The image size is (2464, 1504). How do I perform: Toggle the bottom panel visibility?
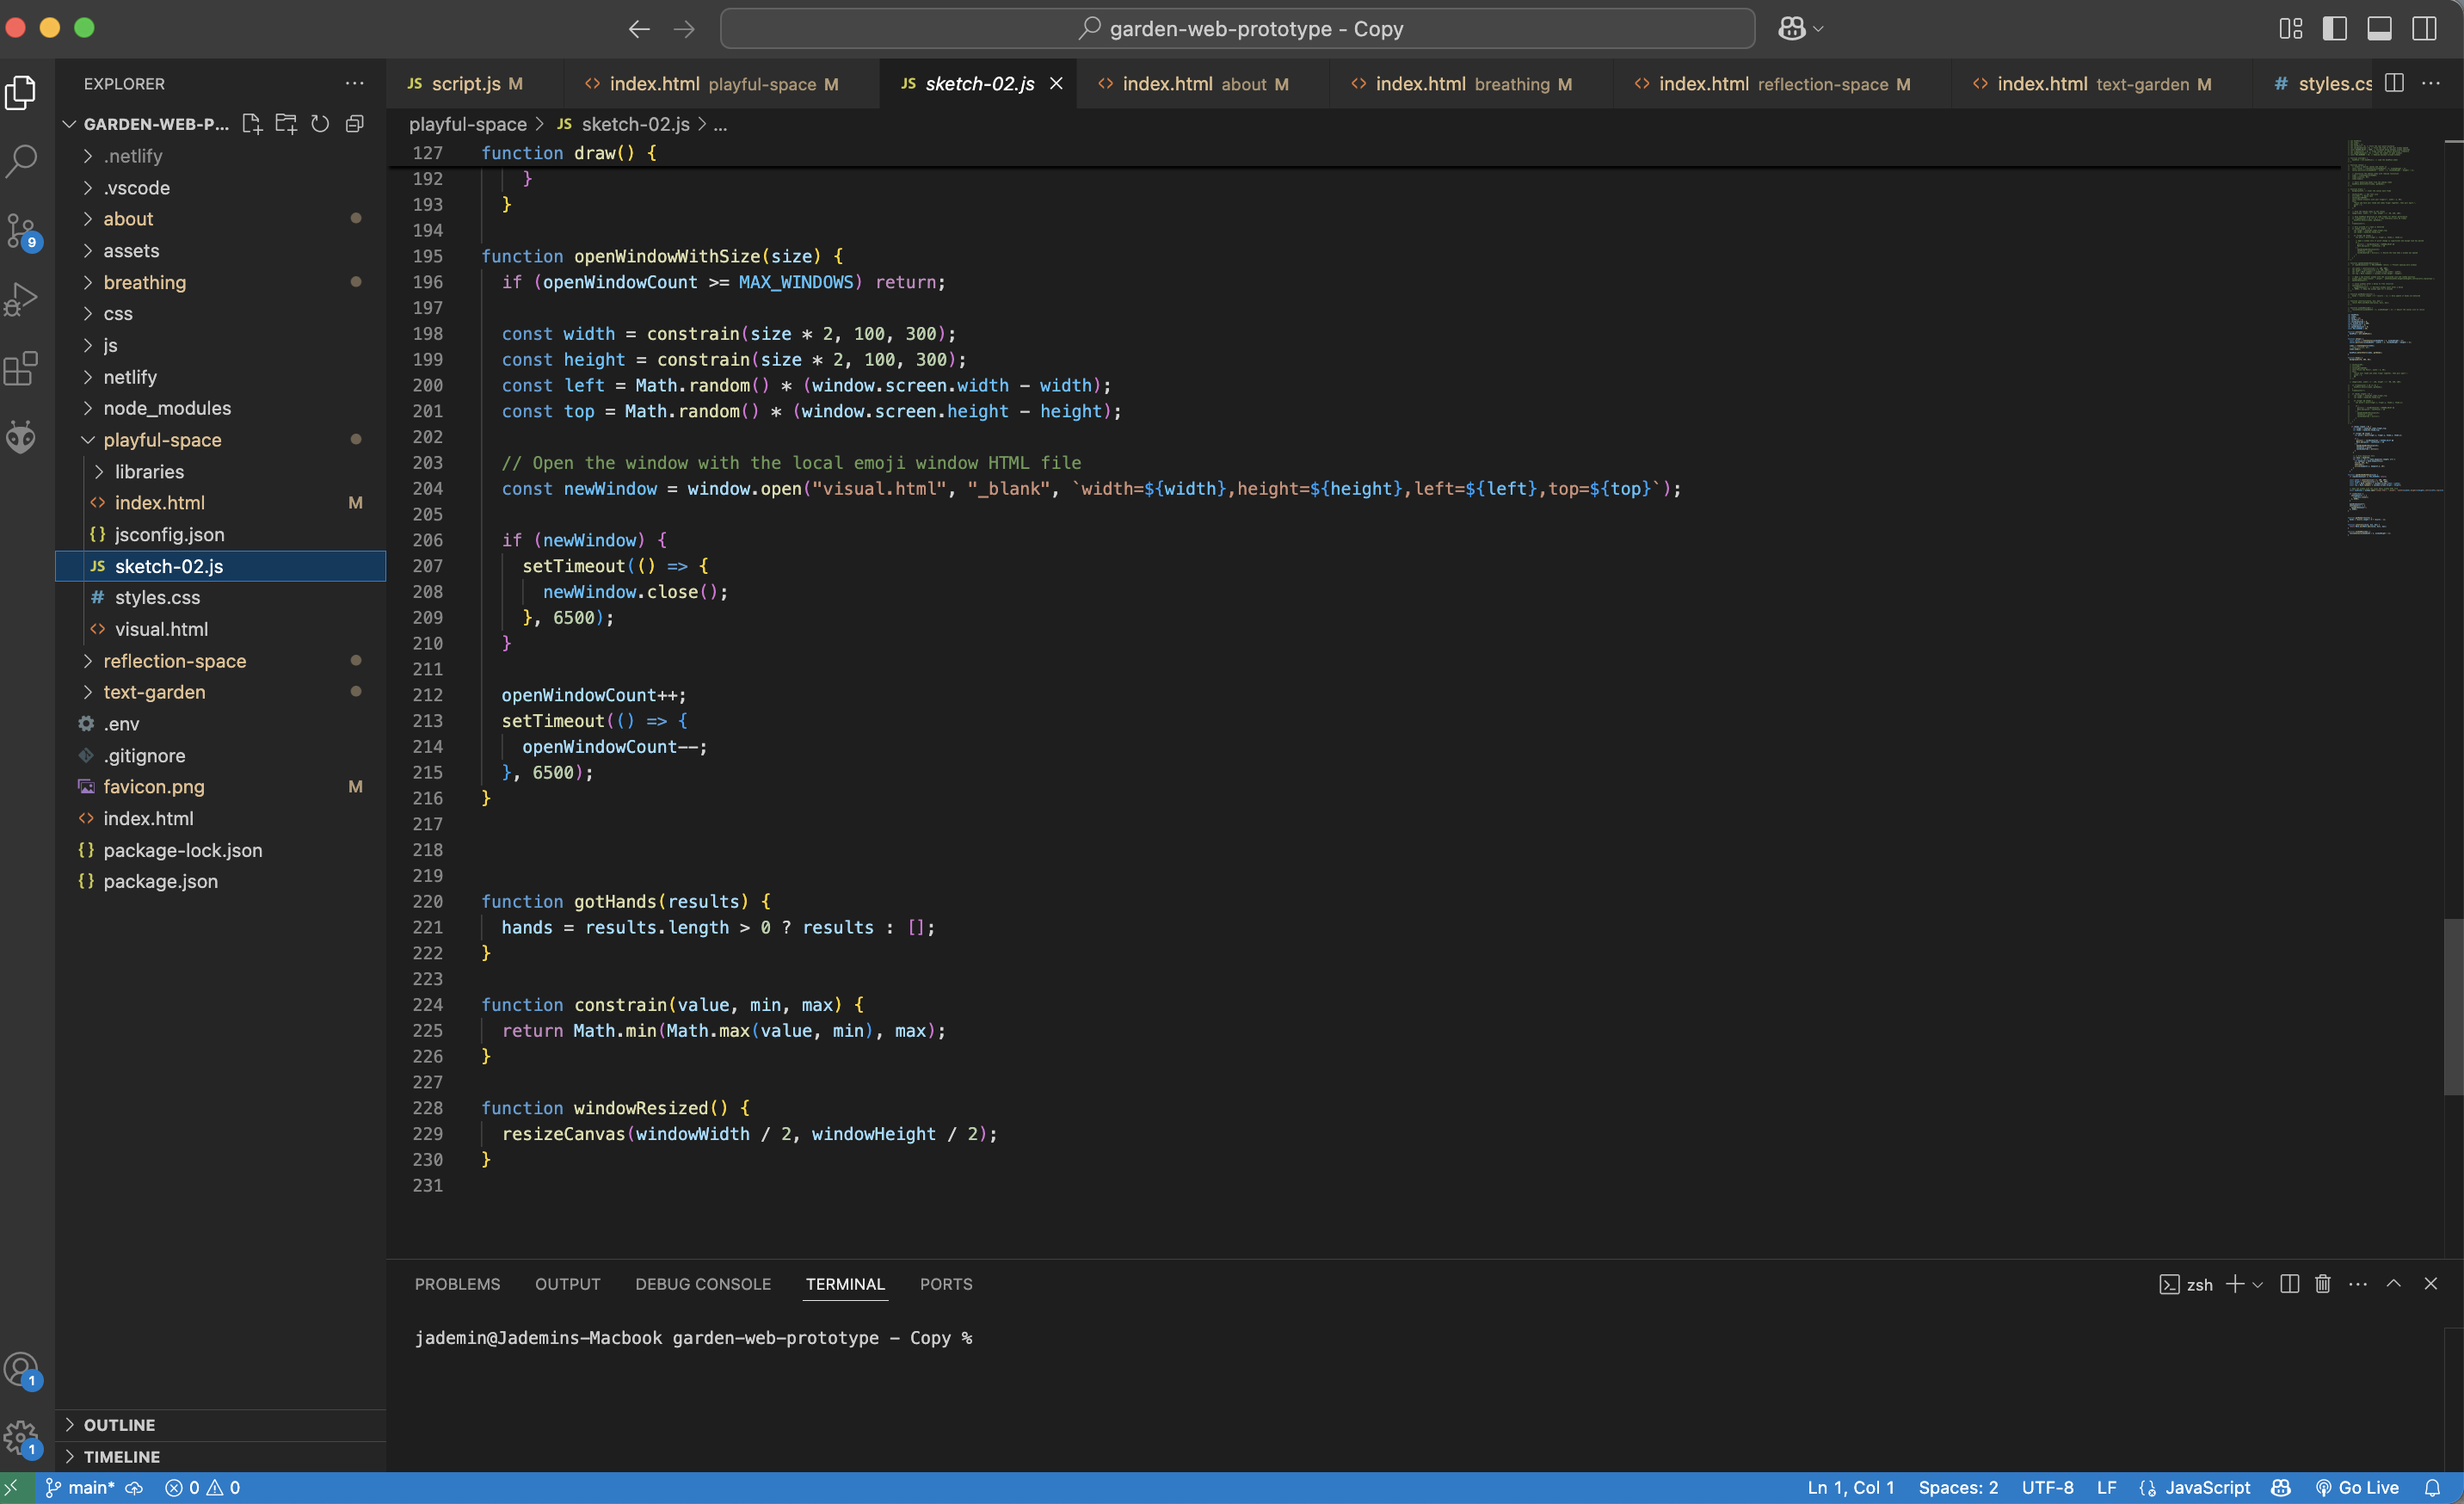click(x=2379, y=29)
